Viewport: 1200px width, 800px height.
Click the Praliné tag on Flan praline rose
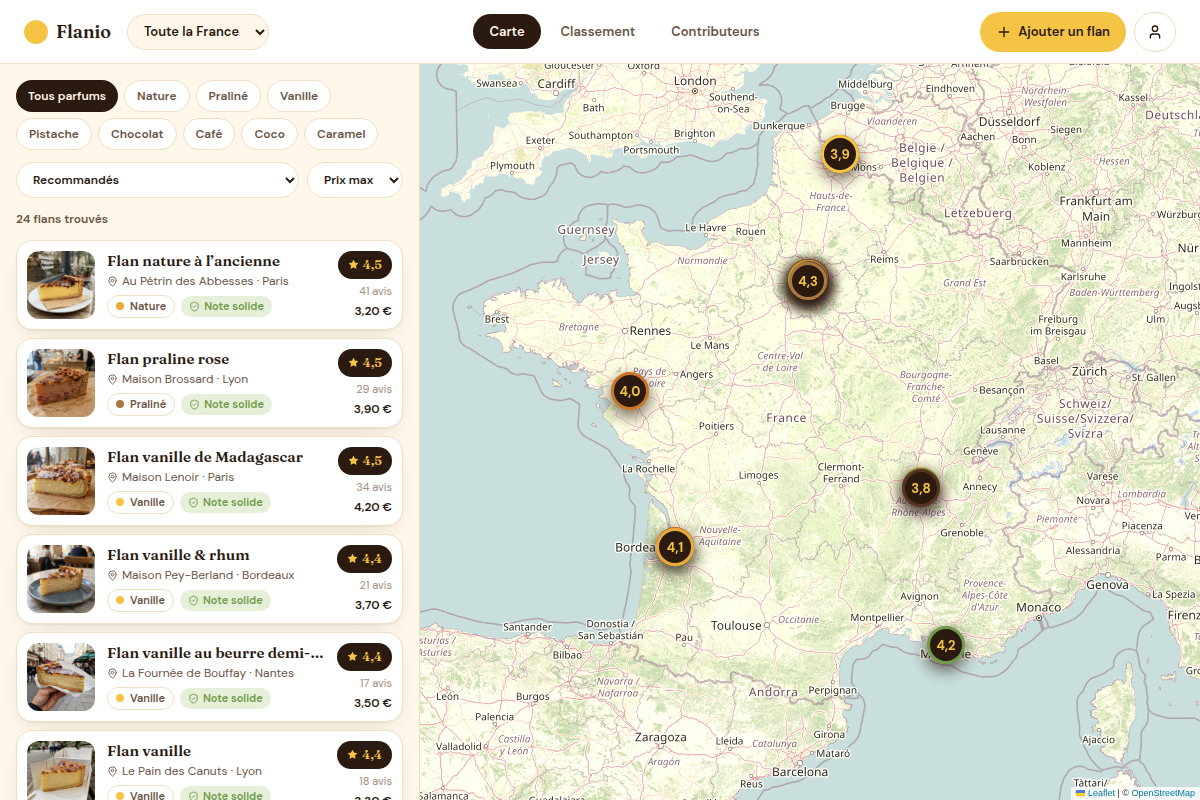point(141,405)
